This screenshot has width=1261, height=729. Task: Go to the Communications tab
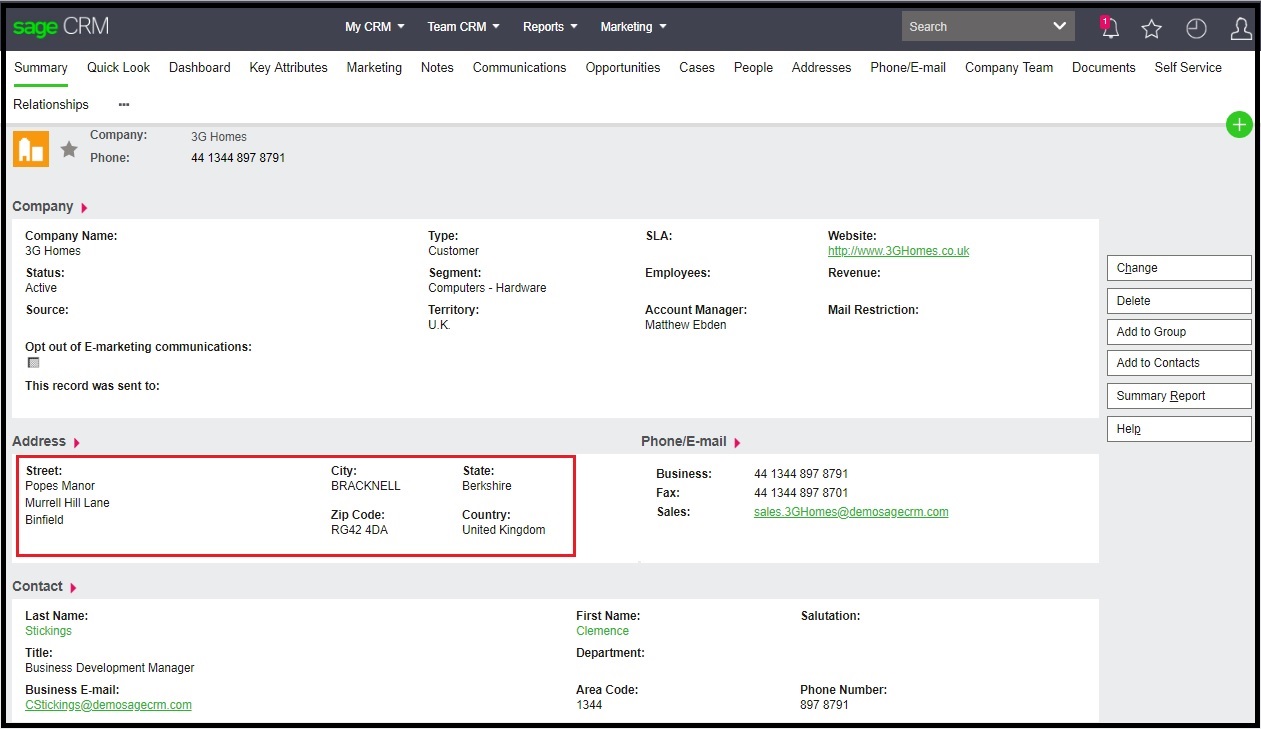click(519, 68)
